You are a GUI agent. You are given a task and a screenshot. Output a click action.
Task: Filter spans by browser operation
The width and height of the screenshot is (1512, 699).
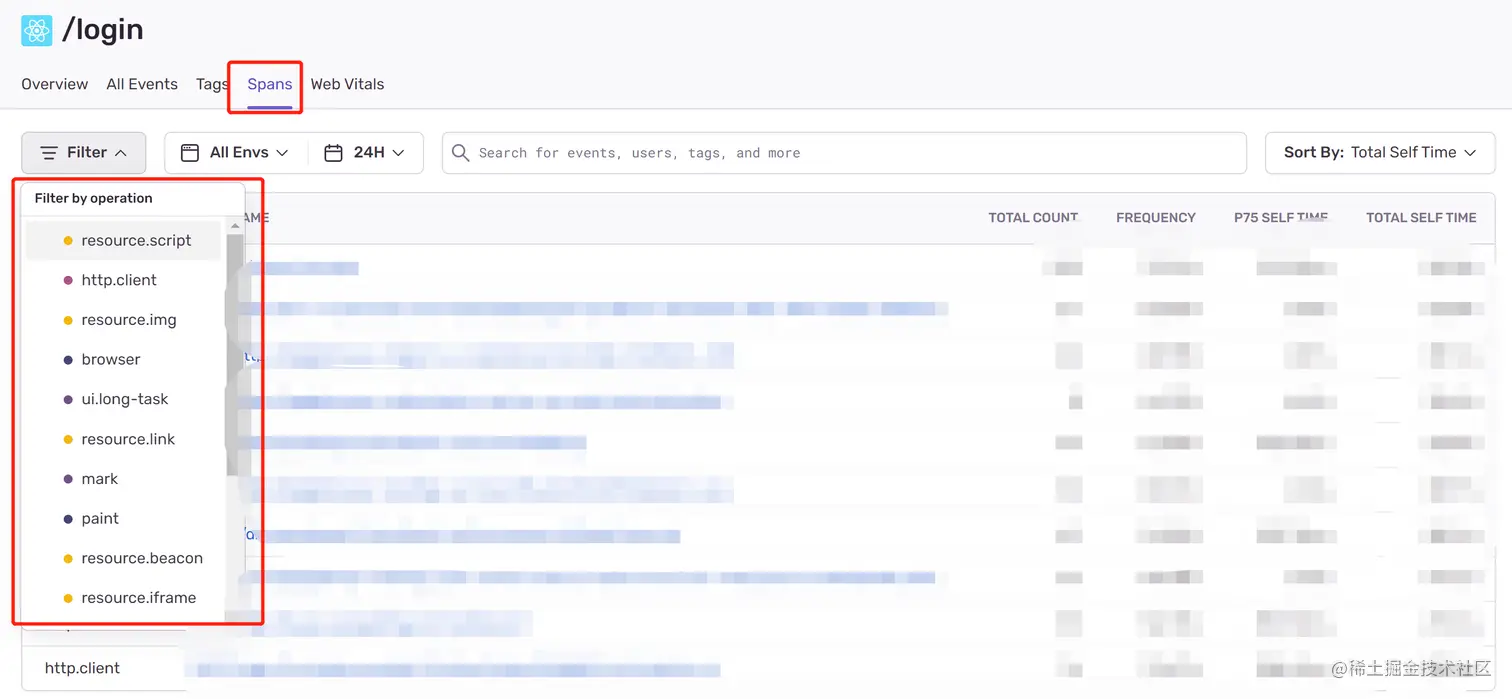coord(123,359)
